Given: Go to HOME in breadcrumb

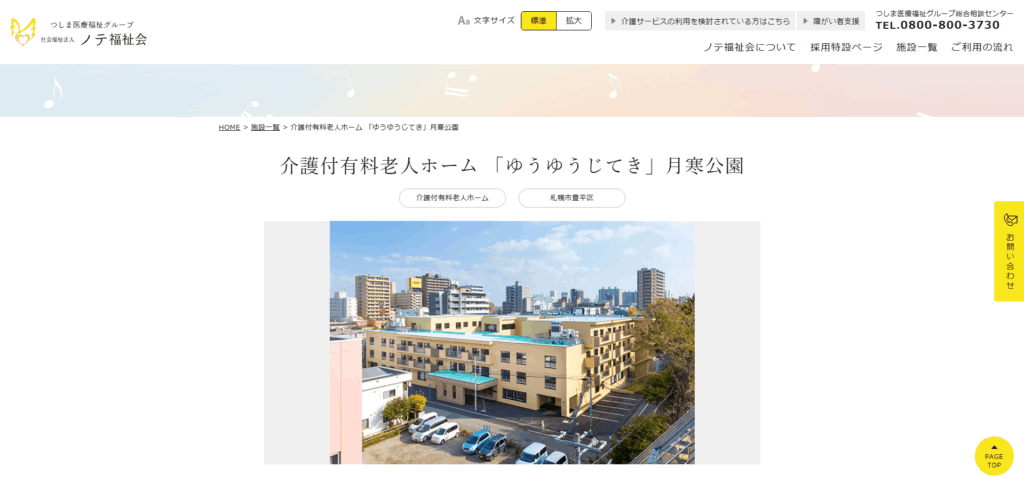Looking at the screenshot, I should [x=229, y=127].
